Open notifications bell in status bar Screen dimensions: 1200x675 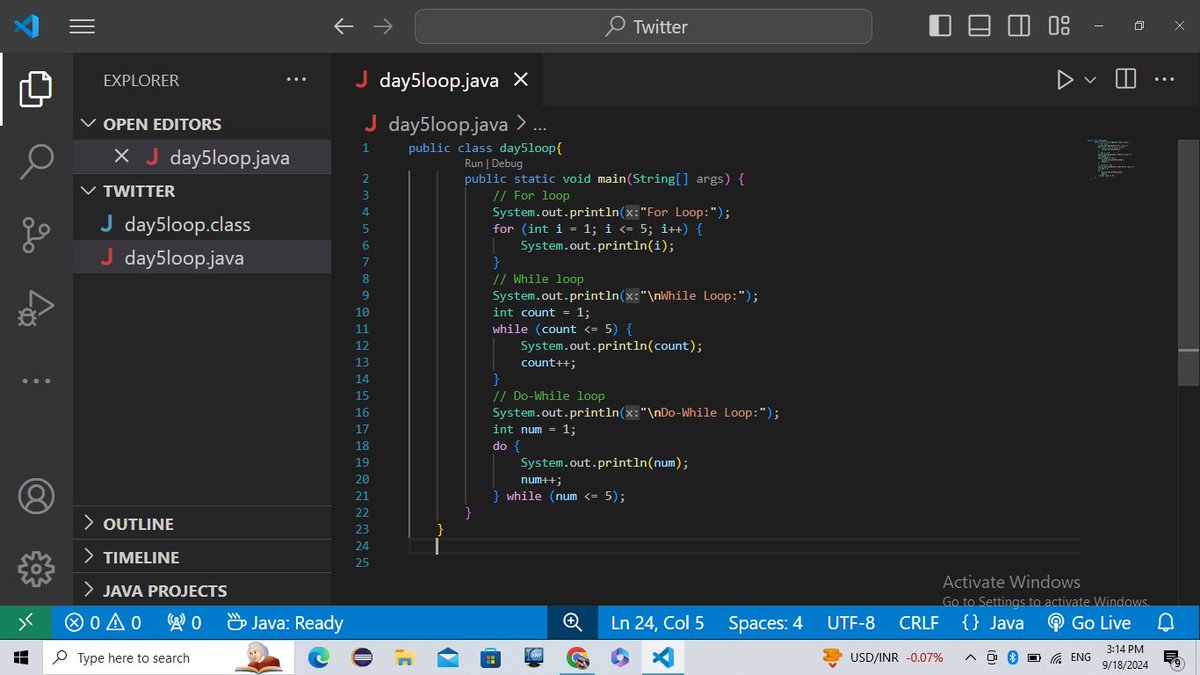pos(1165,622)
